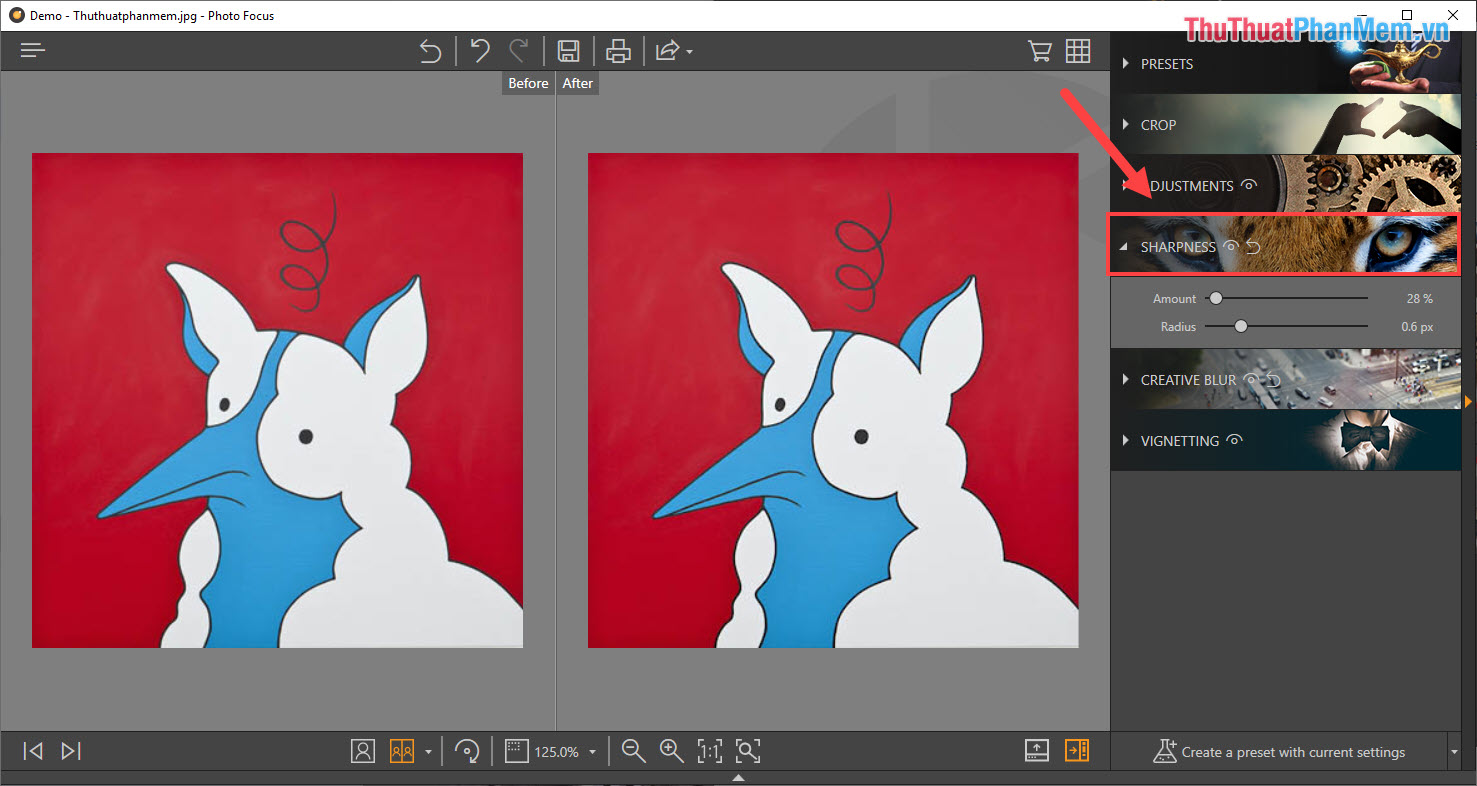The height and width of the screenshot is (786, 1477).
Task: Open the print function
Action: pyautogui.click(x=618, y=51)
